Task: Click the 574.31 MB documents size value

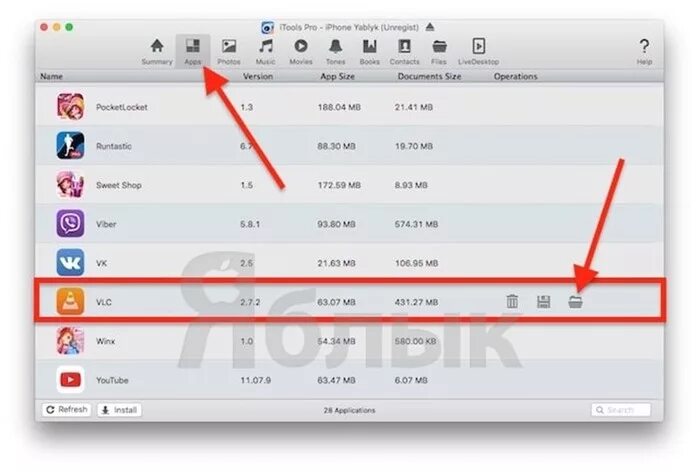Action: (416, 224)
